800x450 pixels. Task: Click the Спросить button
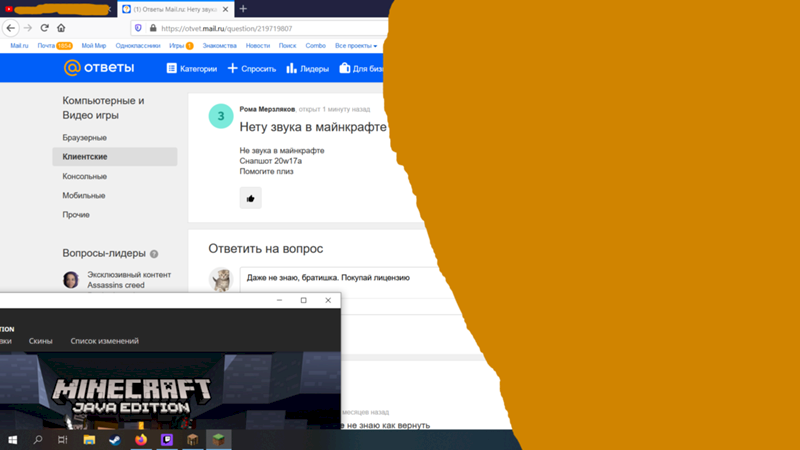click(x=252, y=69)
